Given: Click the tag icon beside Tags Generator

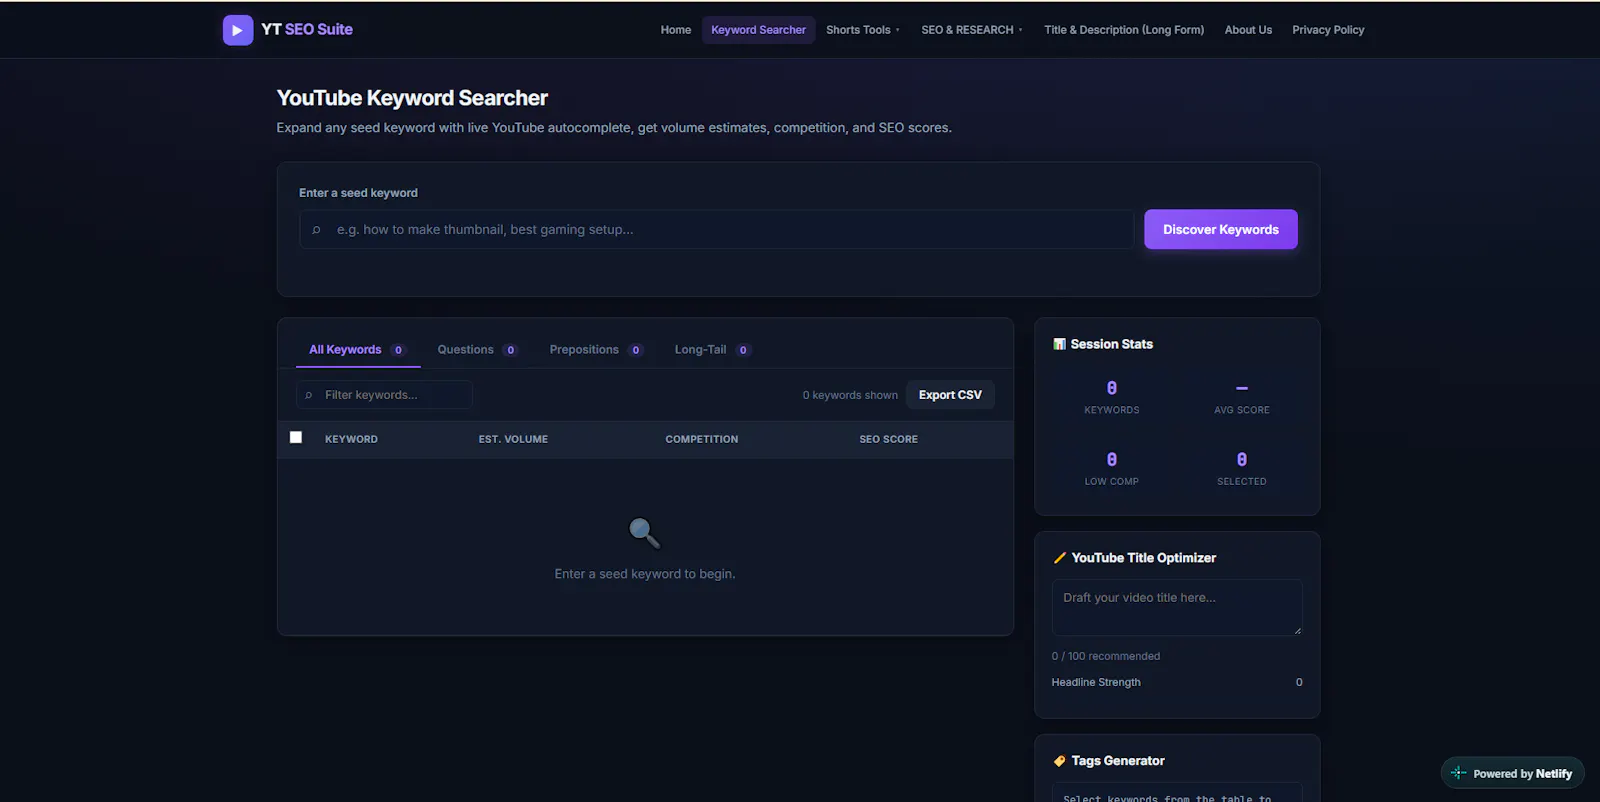Looking at the screenshot, I should 1059,761.
